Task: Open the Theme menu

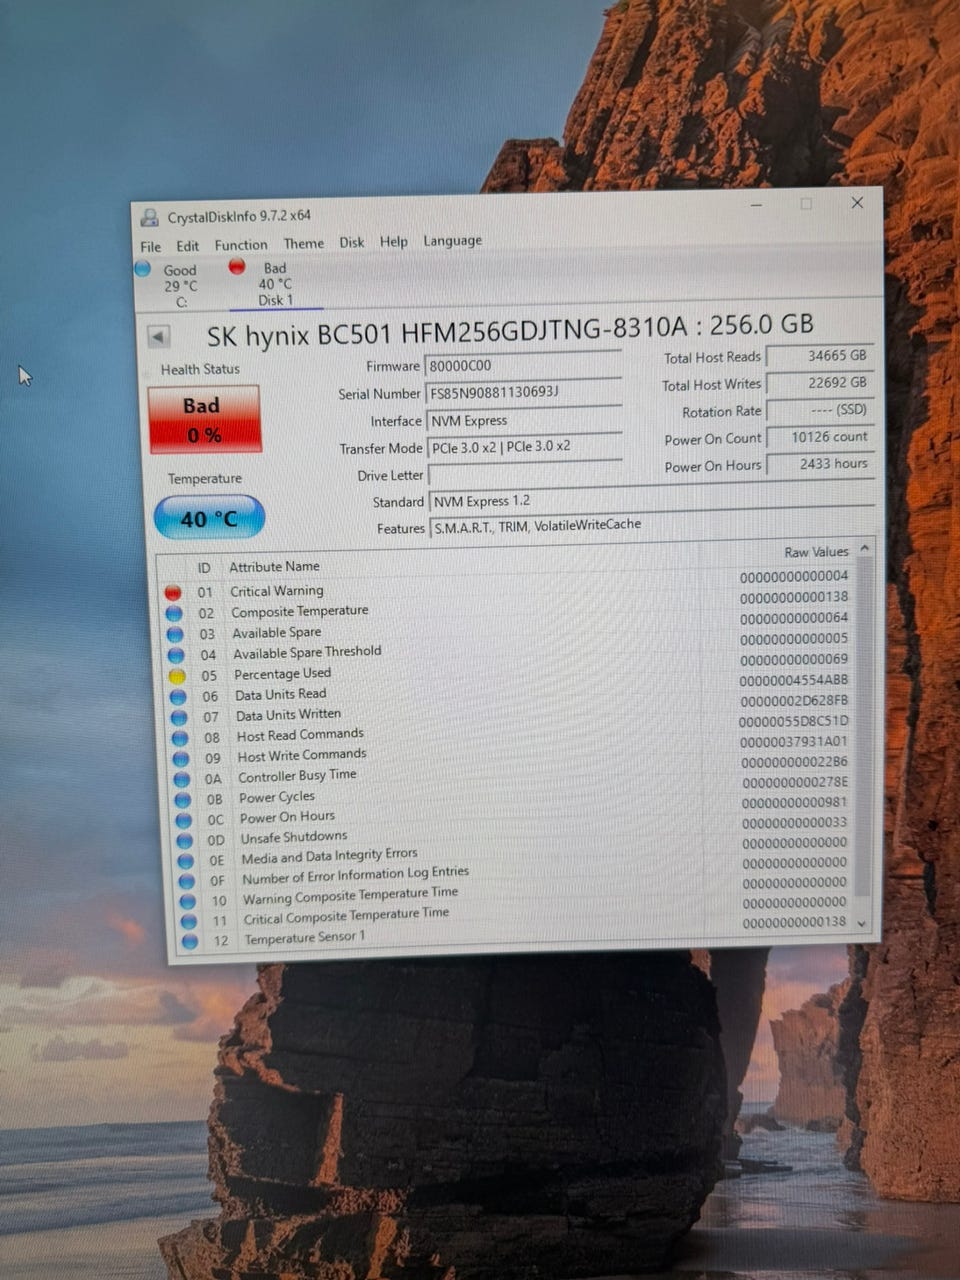Action: point(303,243)
